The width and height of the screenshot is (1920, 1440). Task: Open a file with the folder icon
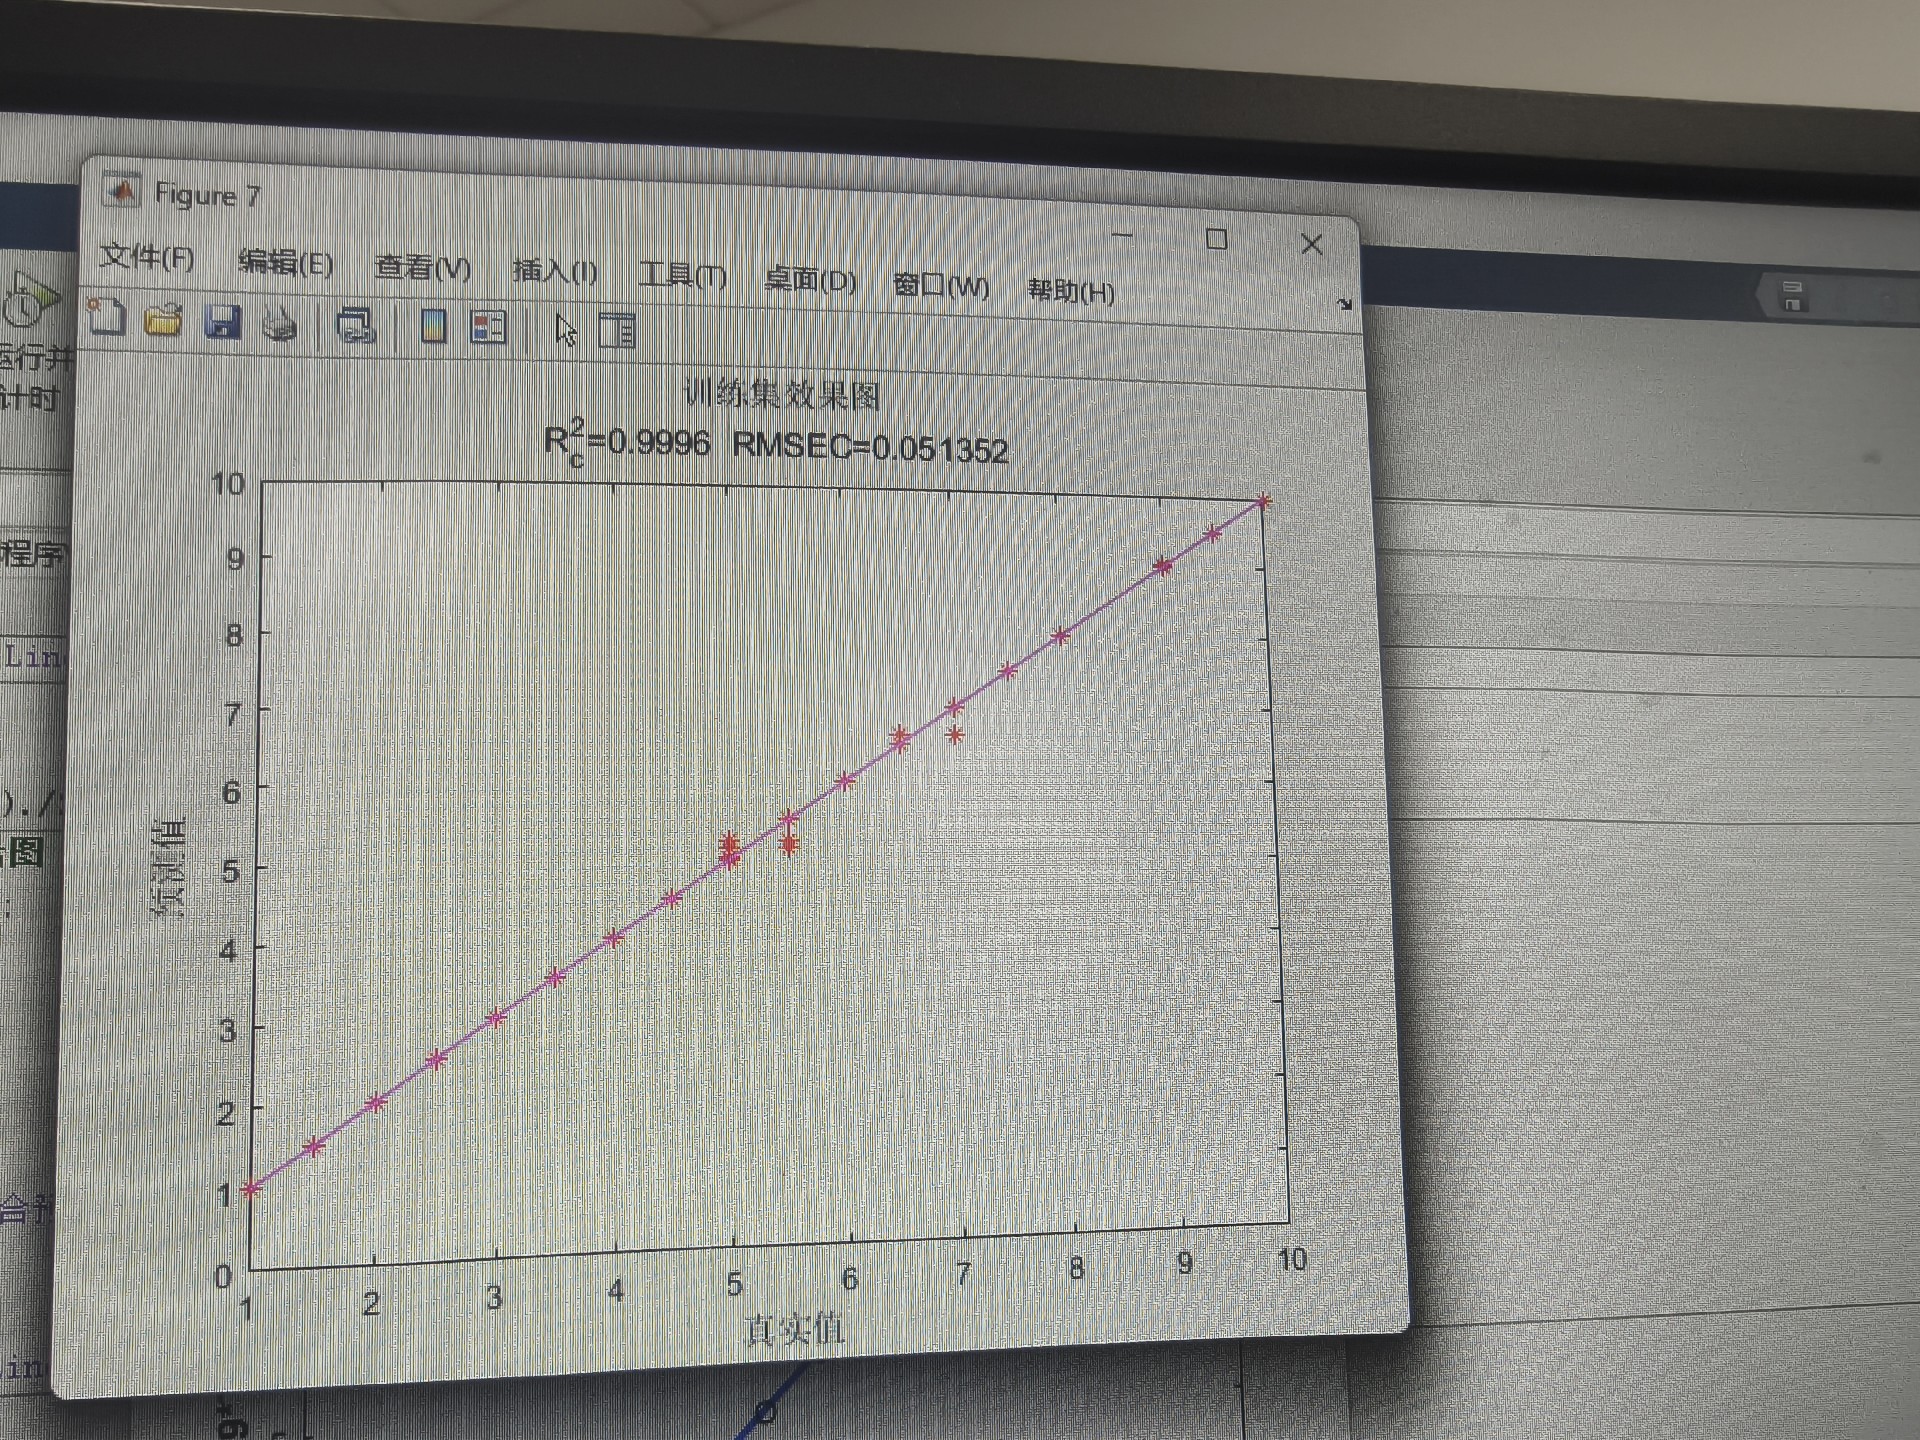click(x=163, y=320)
